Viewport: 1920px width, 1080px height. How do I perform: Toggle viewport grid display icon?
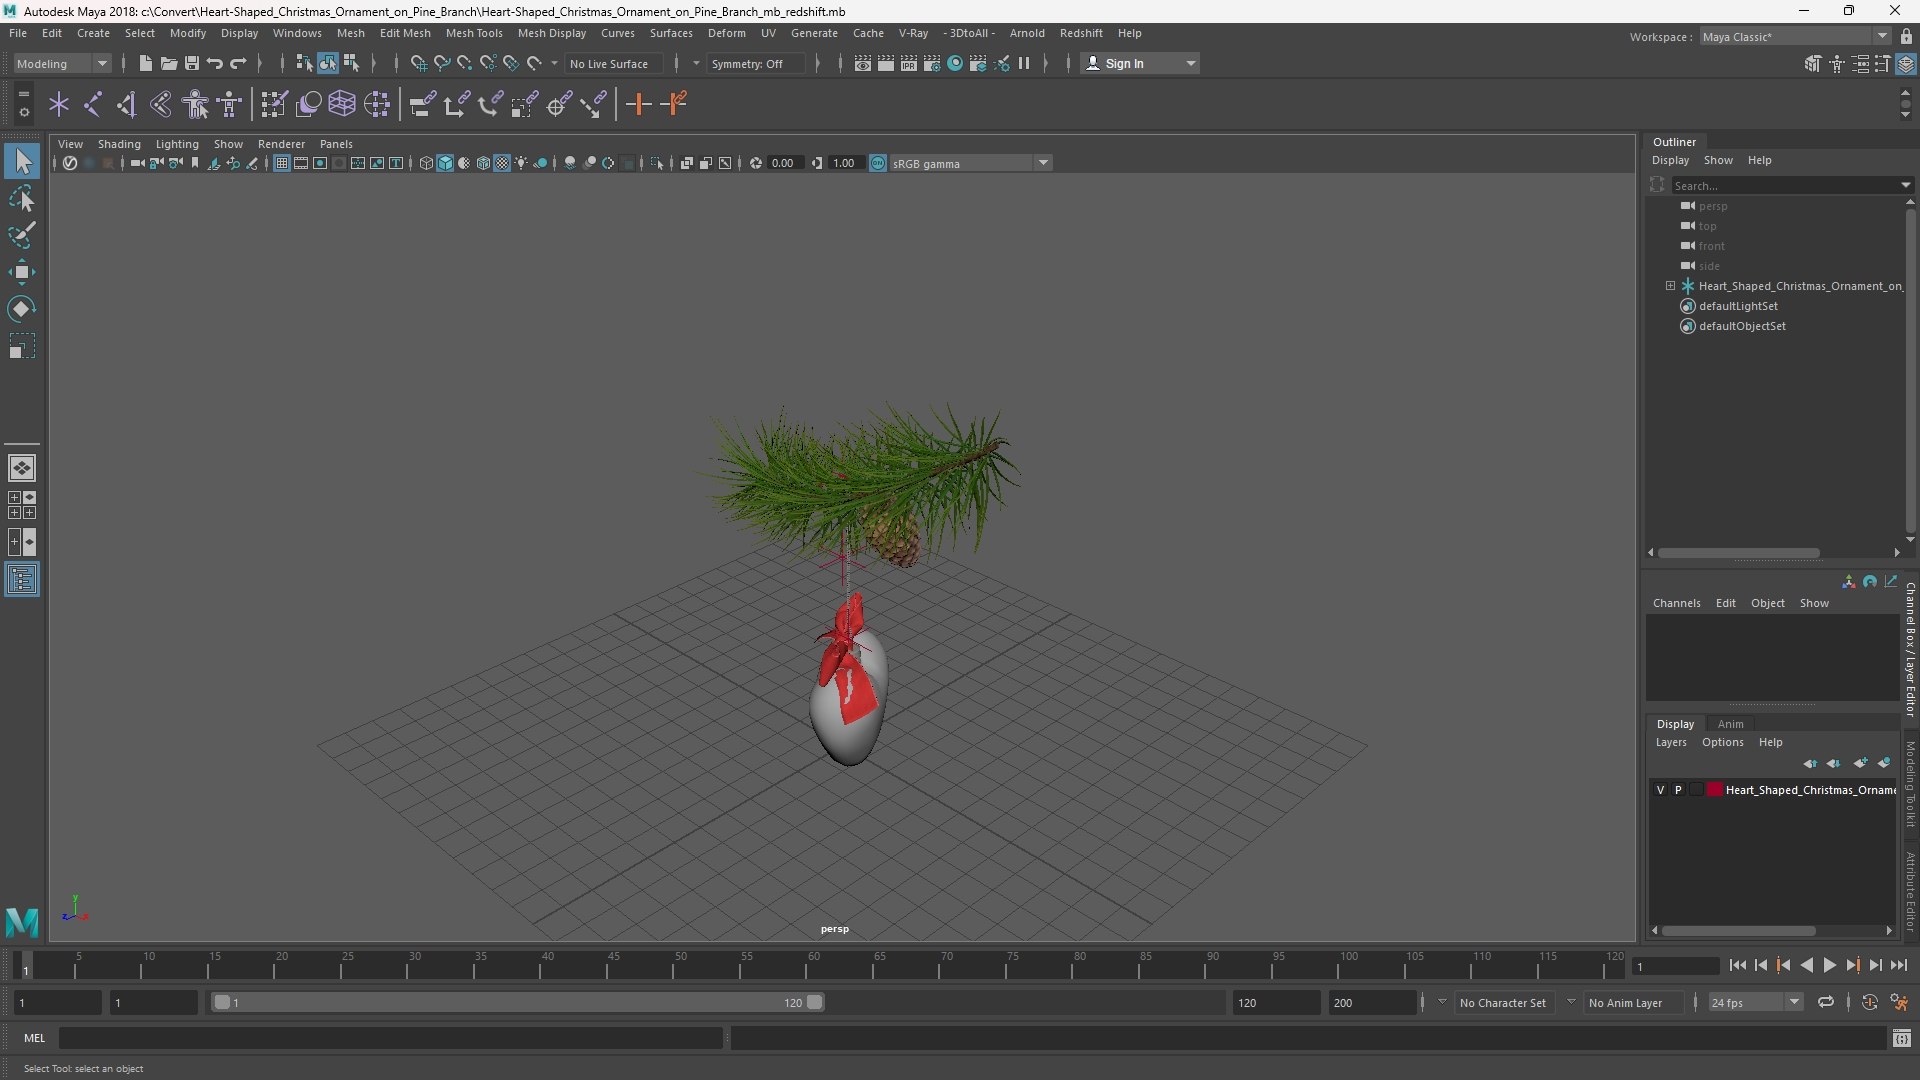[282, 163]
